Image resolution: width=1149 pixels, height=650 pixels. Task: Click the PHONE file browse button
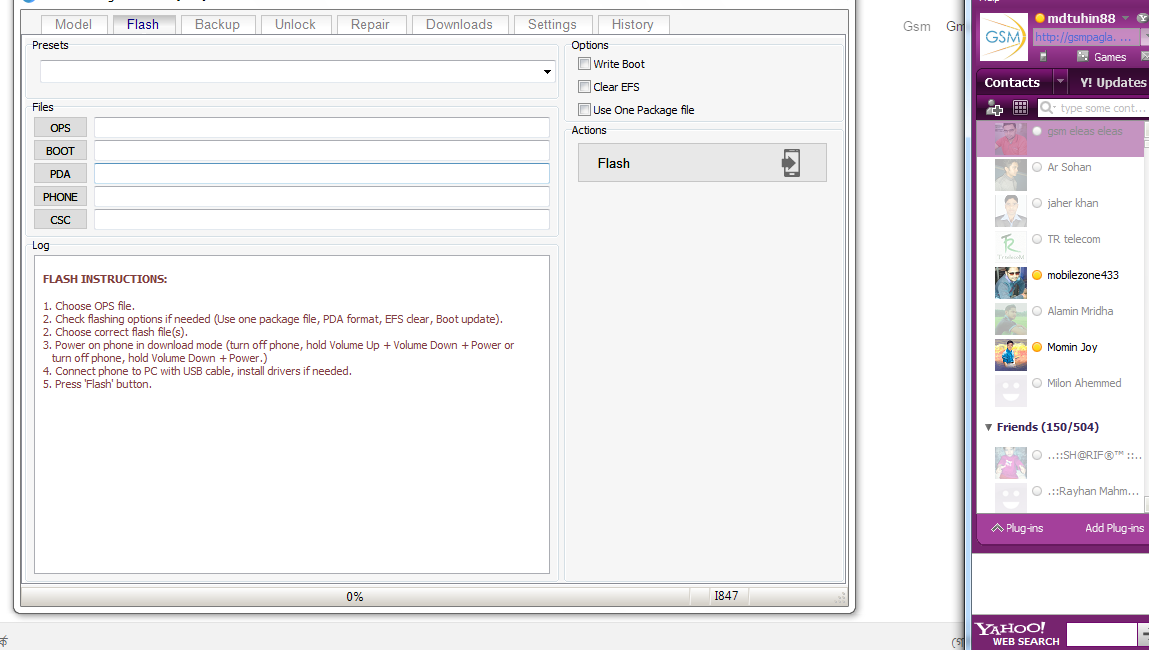[60, 196]
